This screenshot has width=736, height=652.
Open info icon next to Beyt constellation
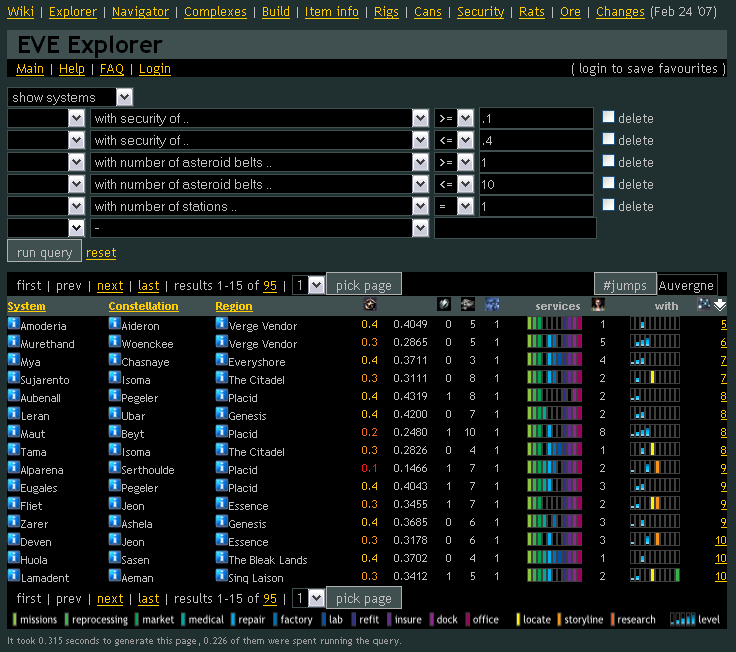115,431
